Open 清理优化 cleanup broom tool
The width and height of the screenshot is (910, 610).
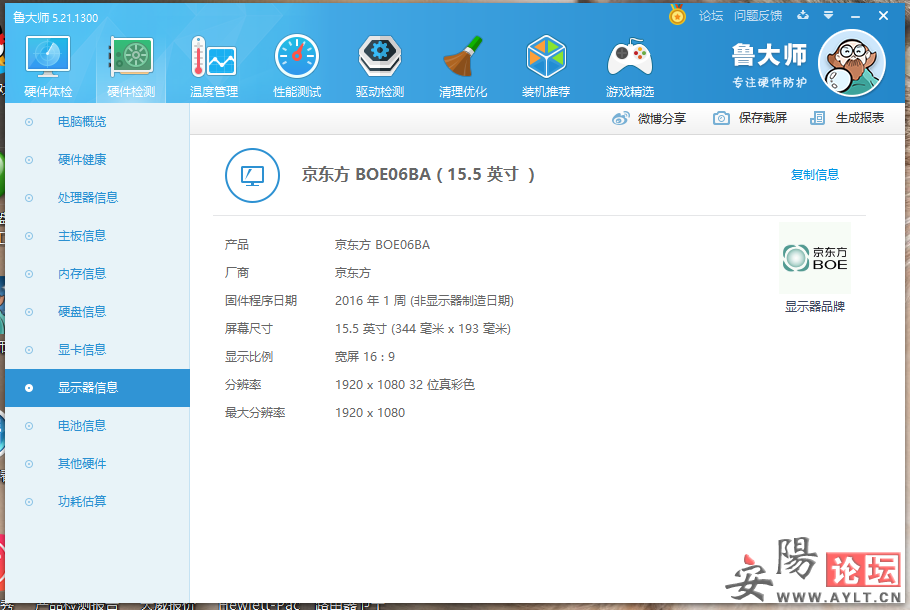pos(463,66)
